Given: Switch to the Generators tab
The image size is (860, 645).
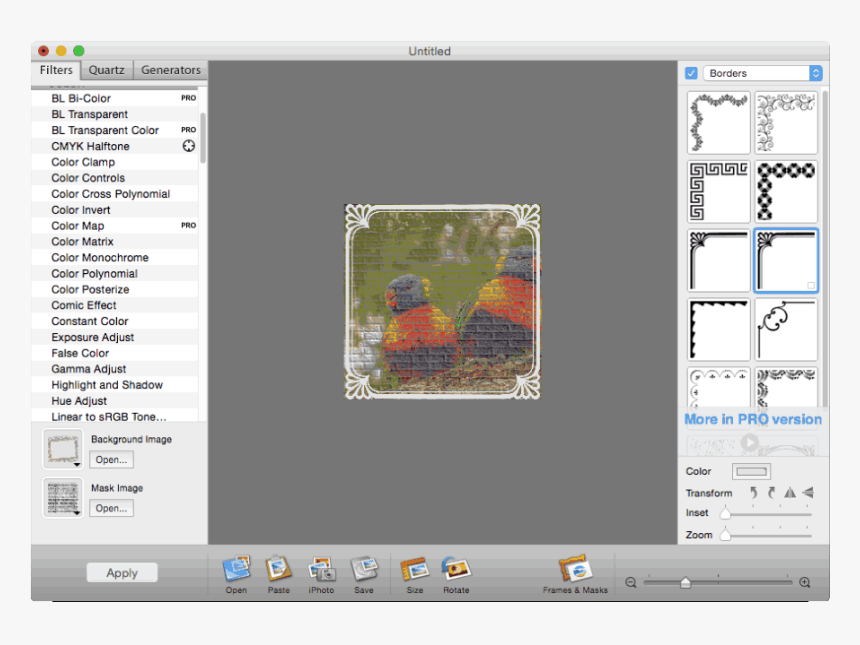Looking at the screenshot, I should point(170,70).
